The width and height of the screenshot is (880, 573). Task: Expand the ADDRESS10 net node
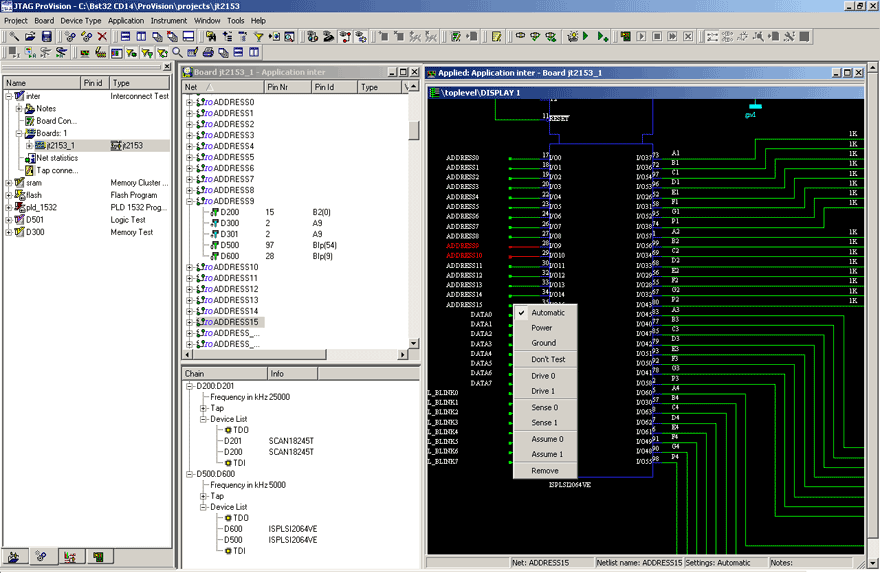coord(189,267)
